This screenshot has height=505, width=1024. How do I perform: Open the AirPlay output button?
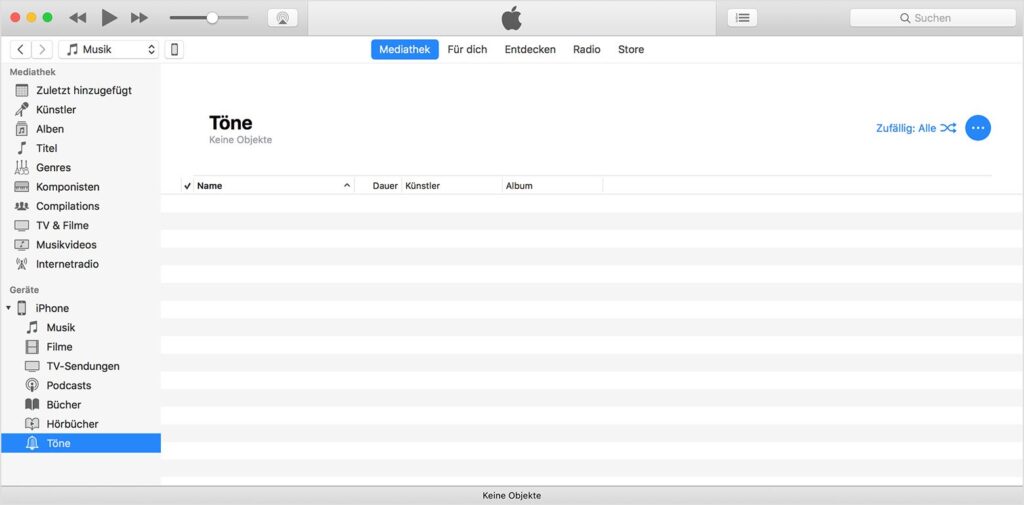283,18
